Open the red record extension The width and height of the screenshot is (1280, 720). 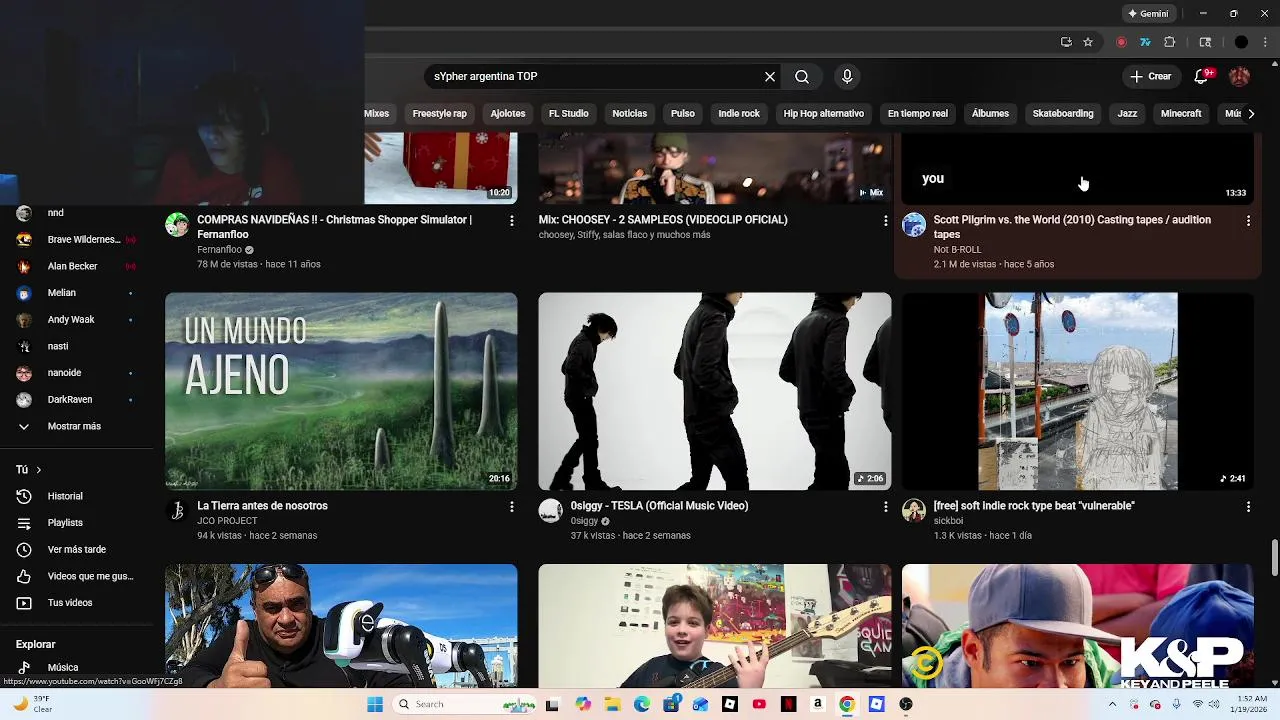point(1121,42)
